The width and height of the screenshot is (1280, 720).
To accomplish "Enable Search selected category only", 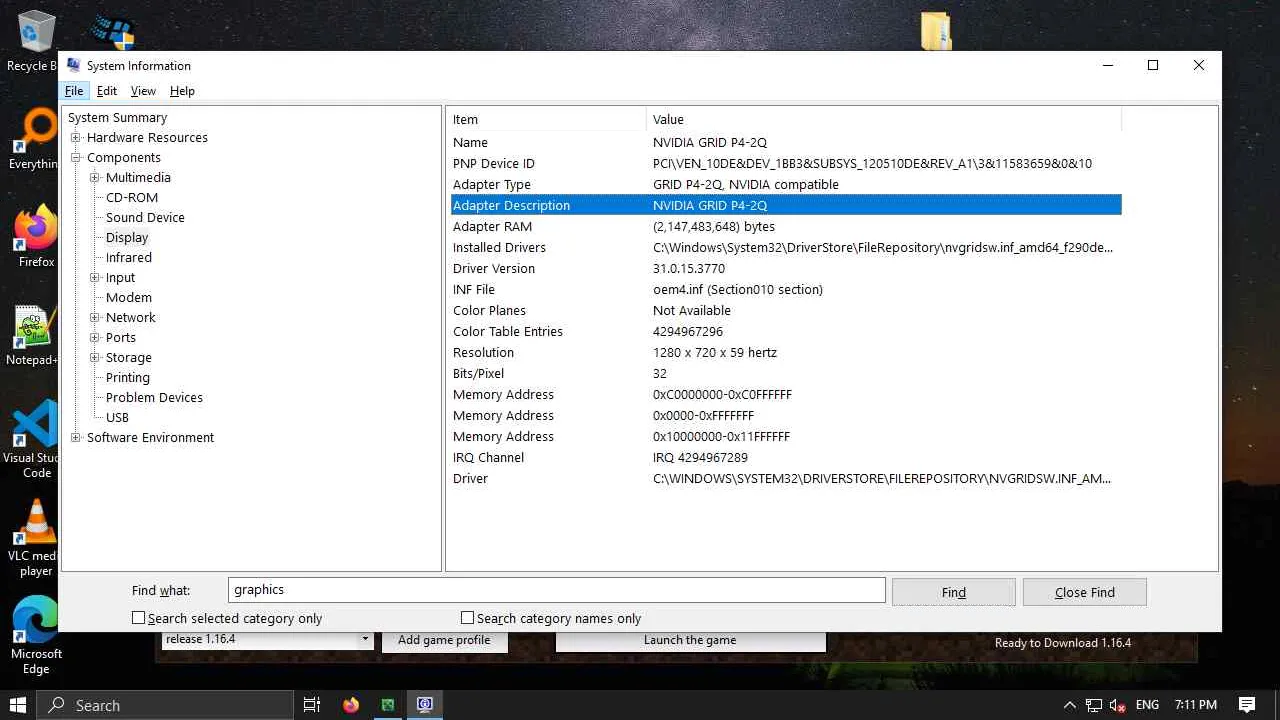I will coord(139,618).
